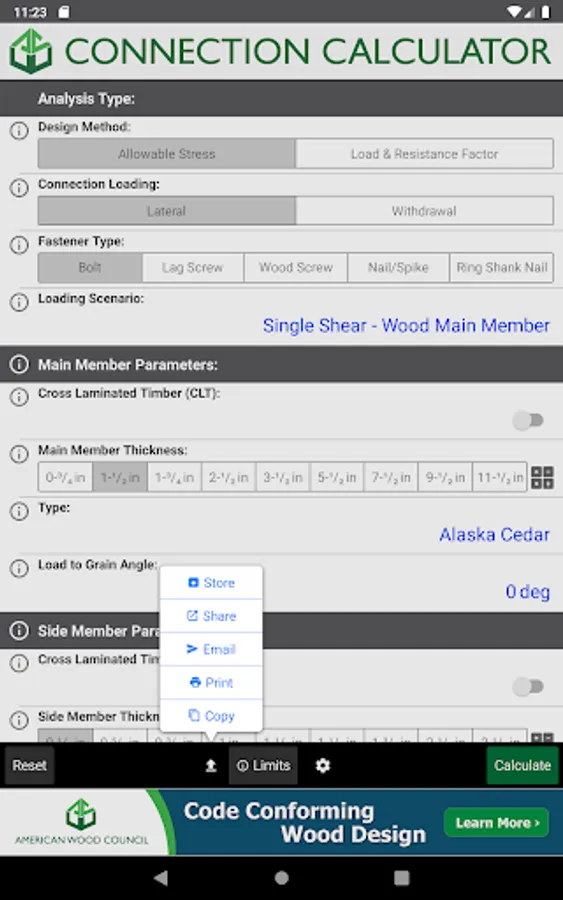Select 2-1/2 in main member thickness

pyautogui.click(x=228, y=477)
